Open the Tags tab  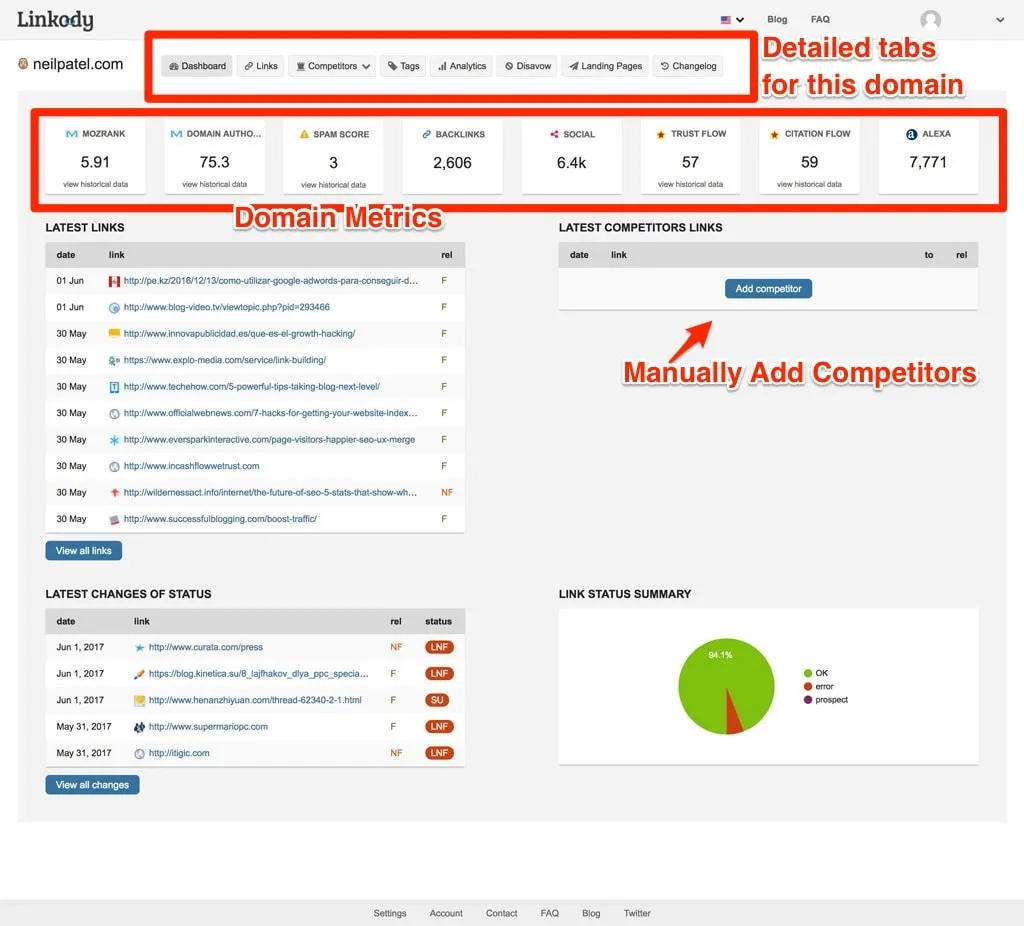coord(403,66)
